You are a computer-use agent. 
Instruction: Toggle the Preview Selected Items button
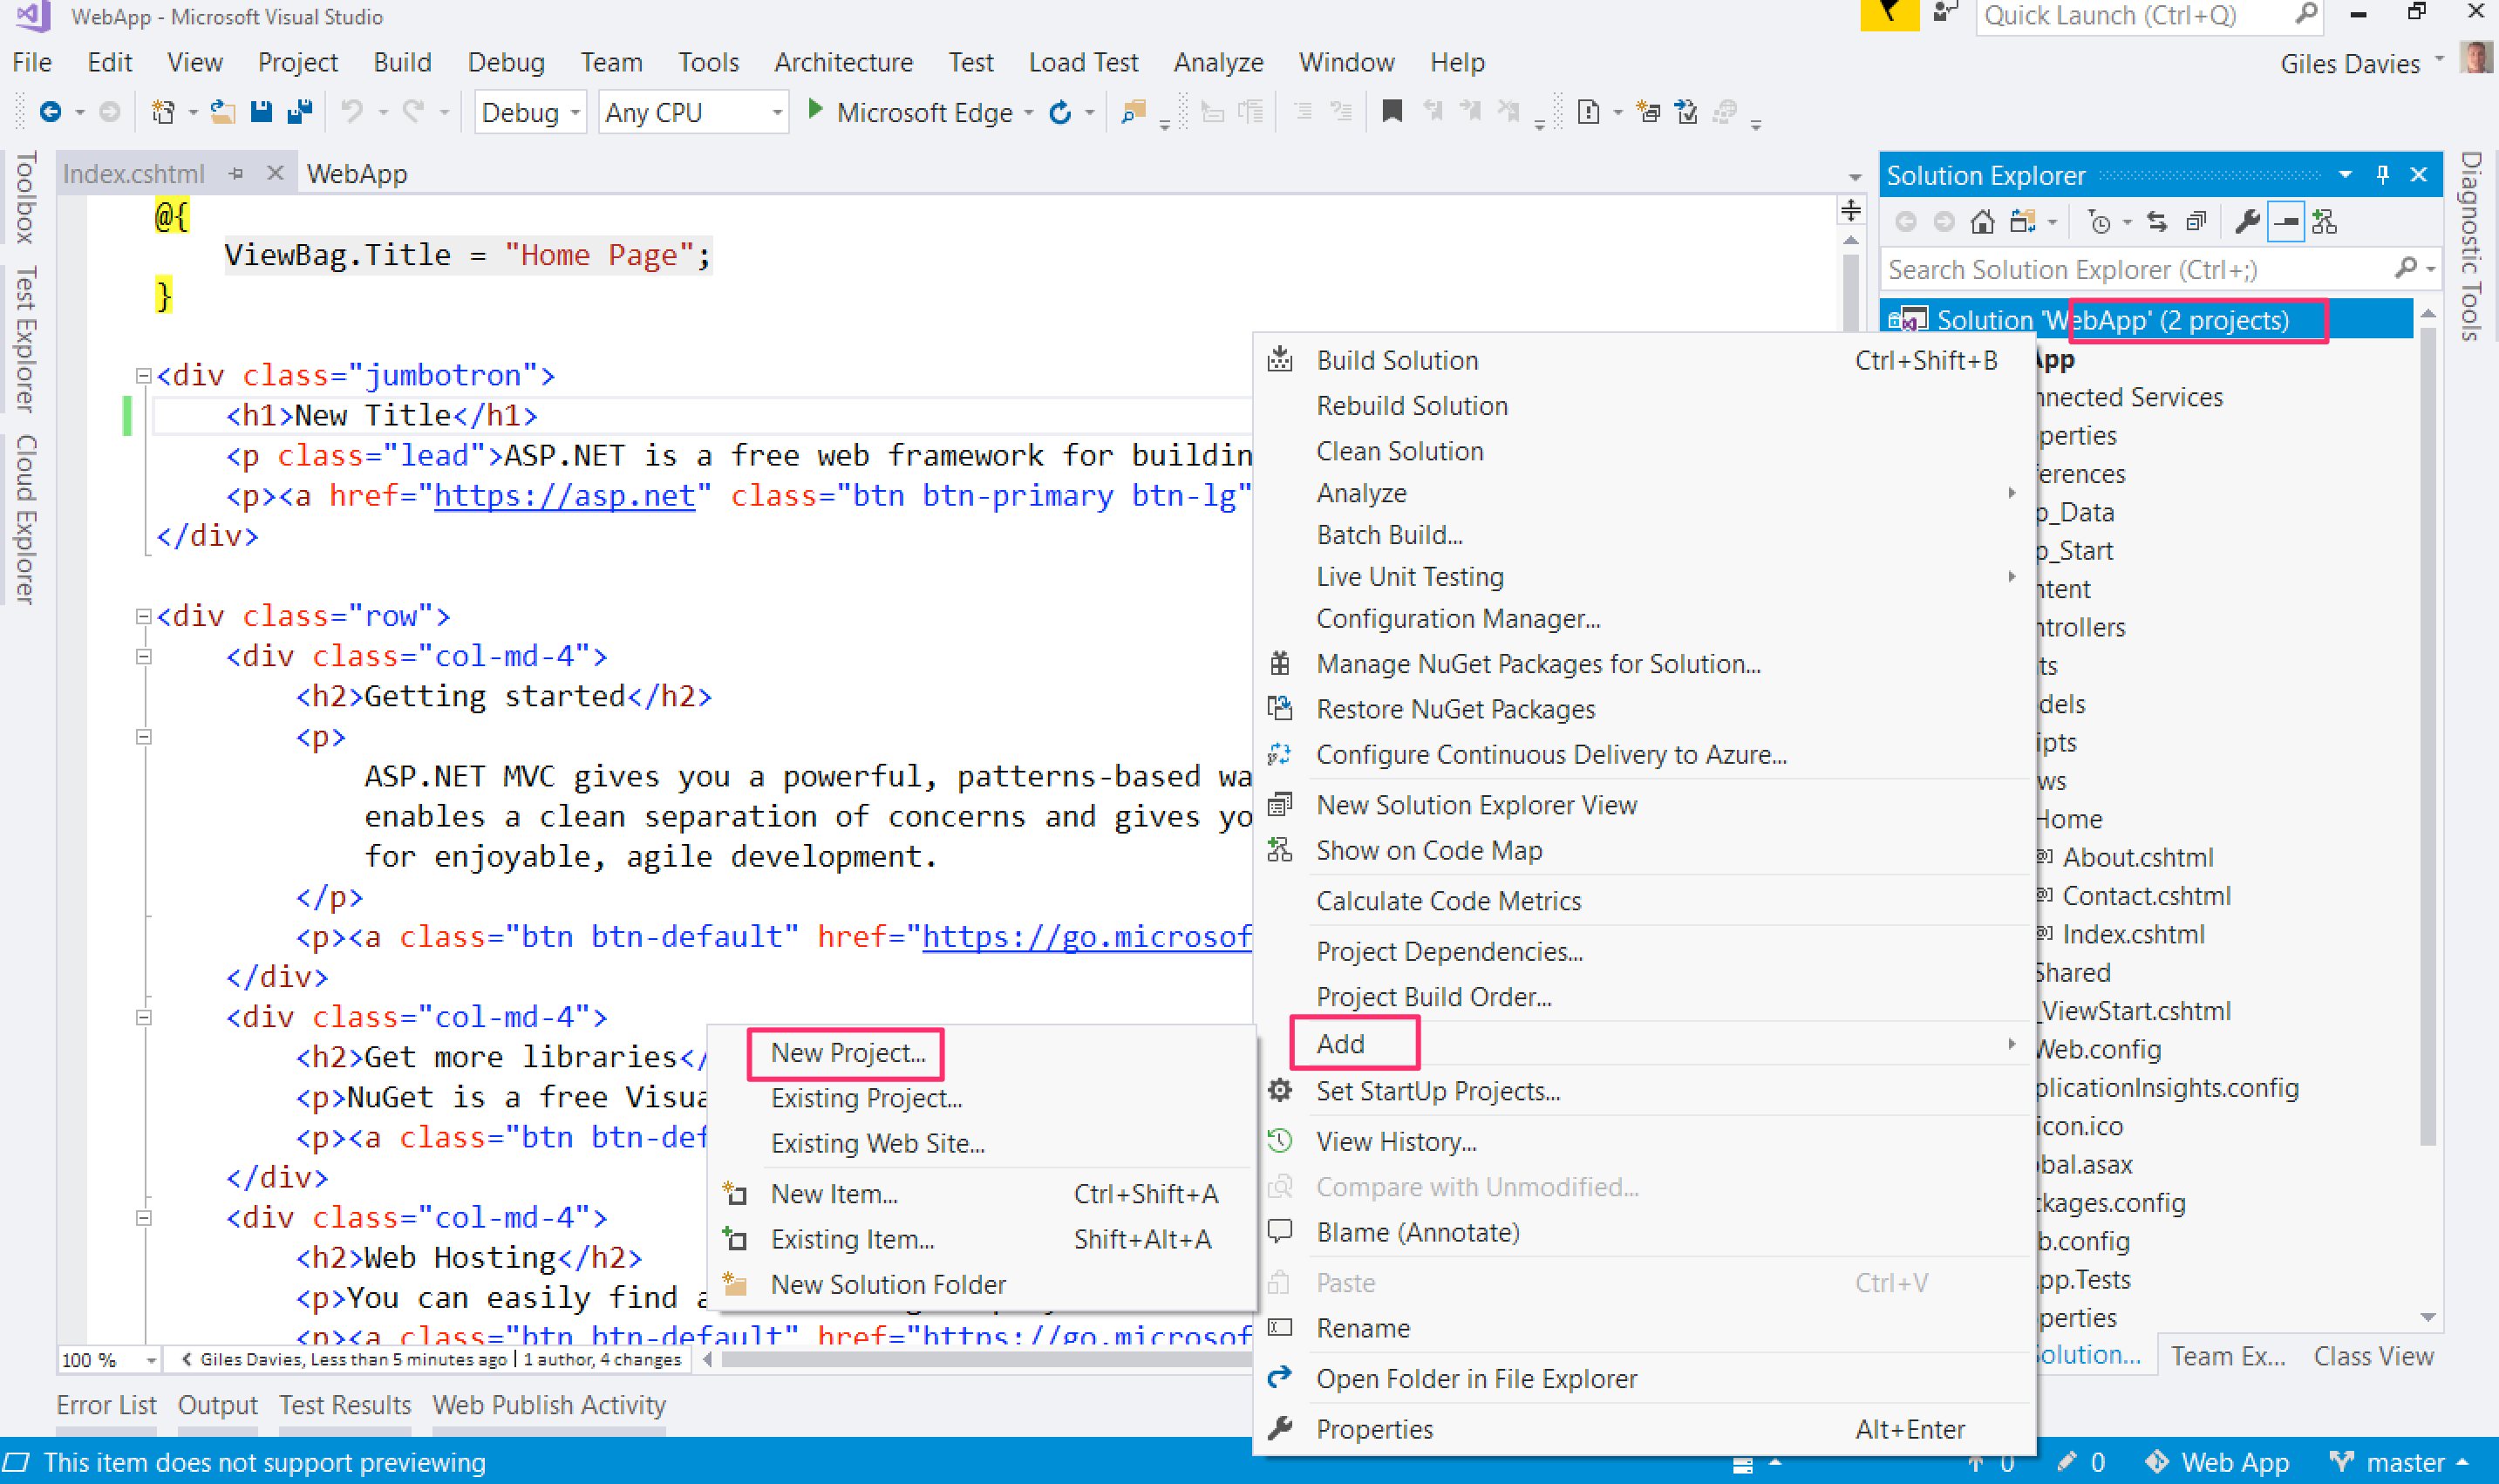click(x=2286, y=222)
